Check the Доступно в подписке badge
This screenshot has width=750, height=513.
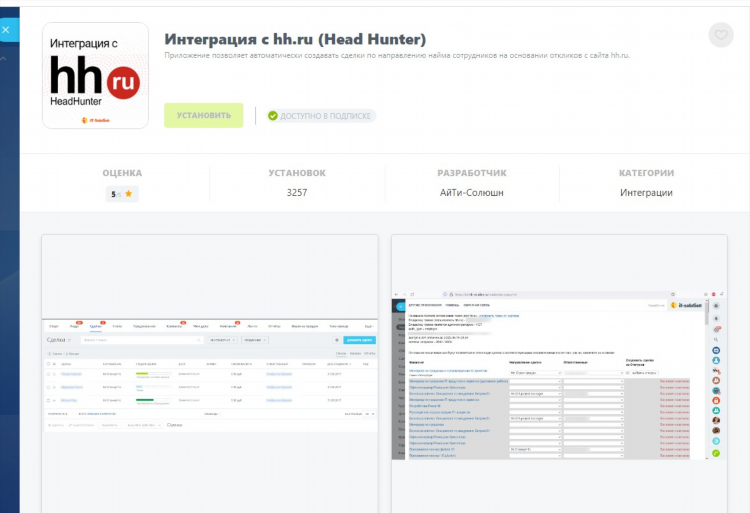[321, 116]
